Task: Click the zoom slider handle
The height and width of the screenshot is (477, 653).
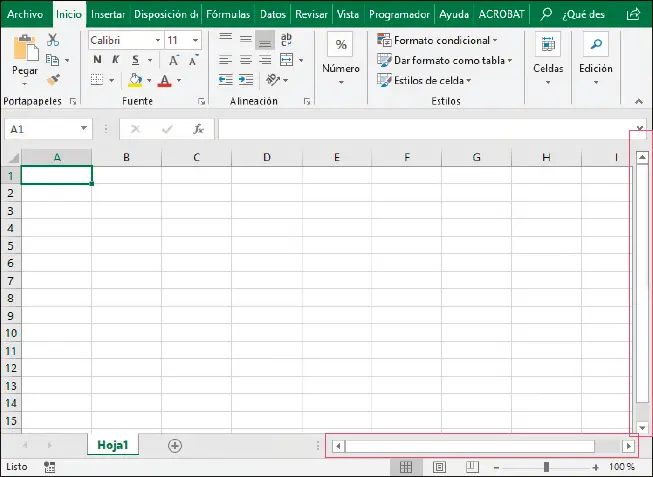Action: pyautogui.click(x=546, y=467)
